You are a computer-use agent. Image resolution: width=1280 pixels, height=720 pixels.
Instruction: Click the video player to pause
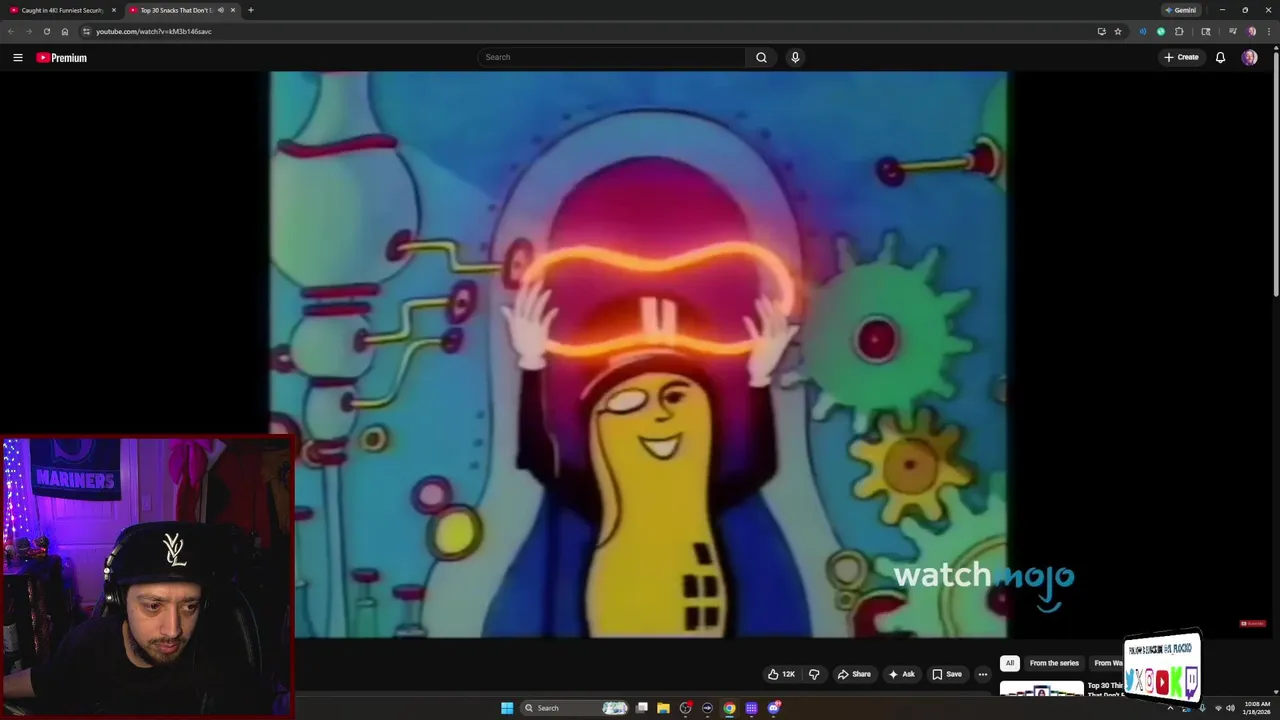[638, 354]
